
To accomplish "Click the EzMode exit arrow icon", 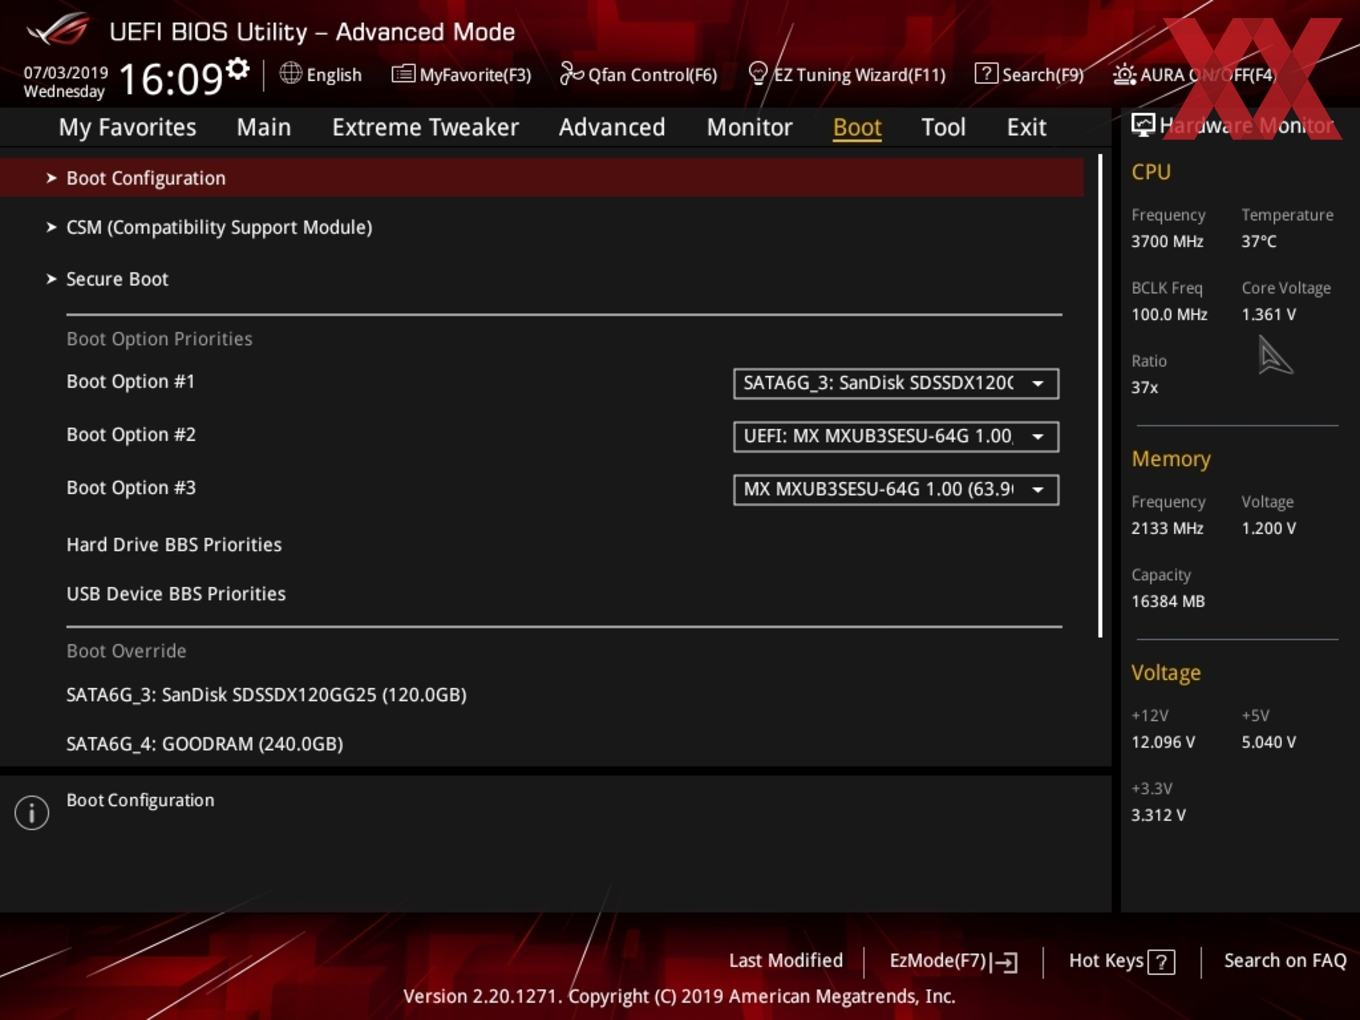I will pyautogui.click(x=1006, y=962).
